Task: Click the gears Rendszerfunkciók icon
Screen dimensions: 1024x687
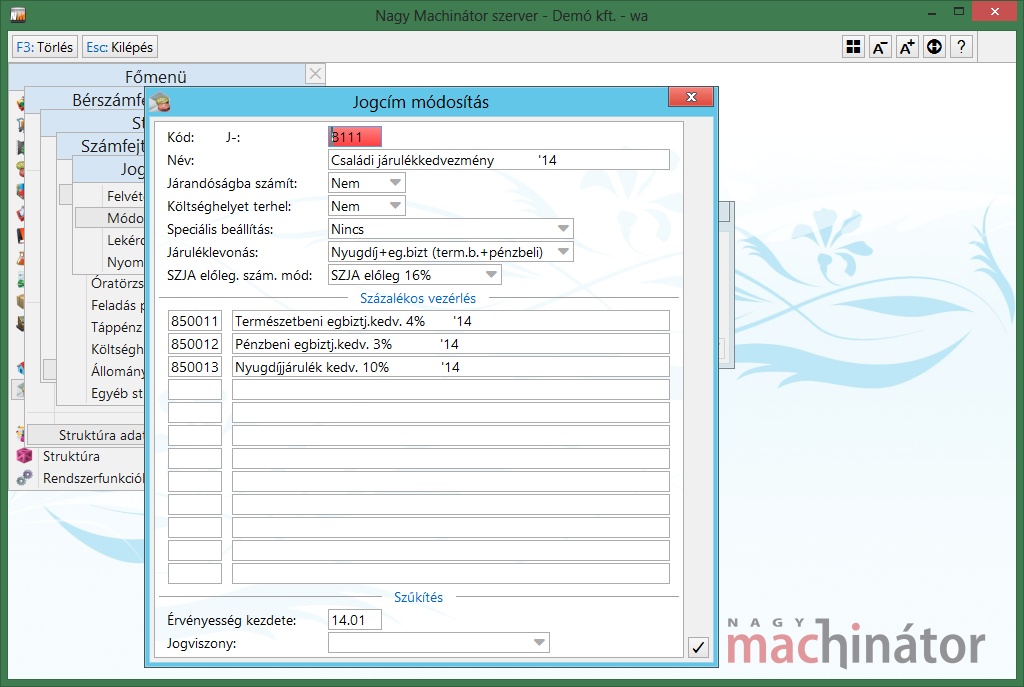Action: click(24, 478)
